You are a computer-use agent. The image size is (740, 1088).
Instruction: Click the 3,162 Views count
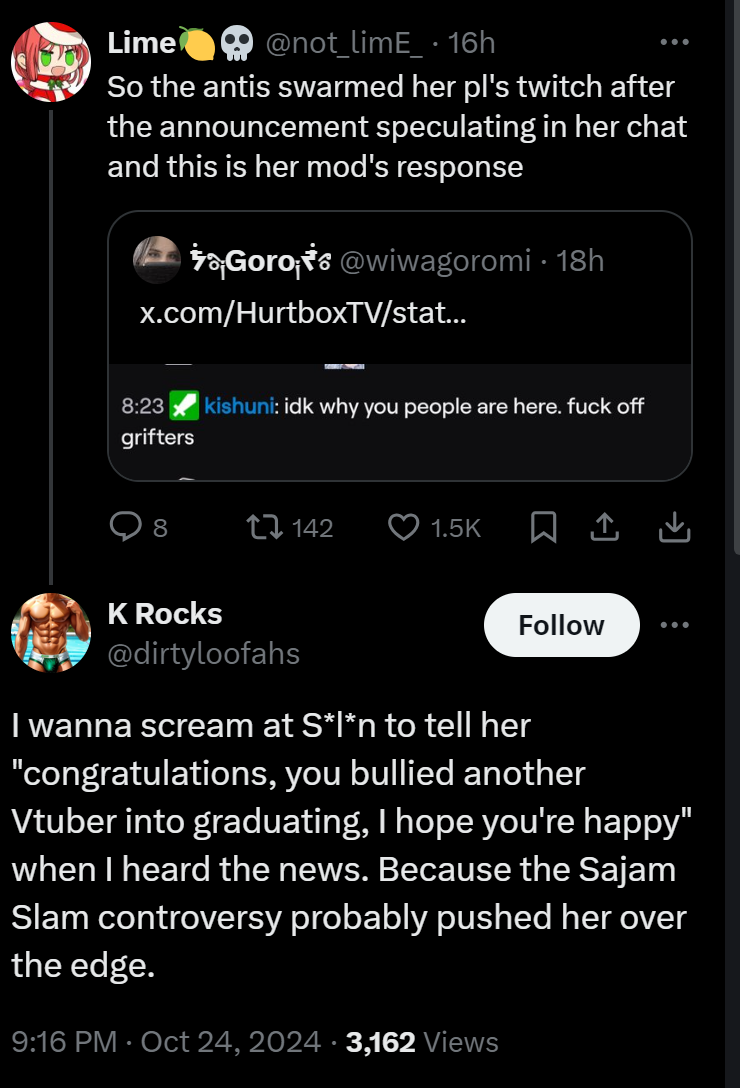tap(422, 1042)
